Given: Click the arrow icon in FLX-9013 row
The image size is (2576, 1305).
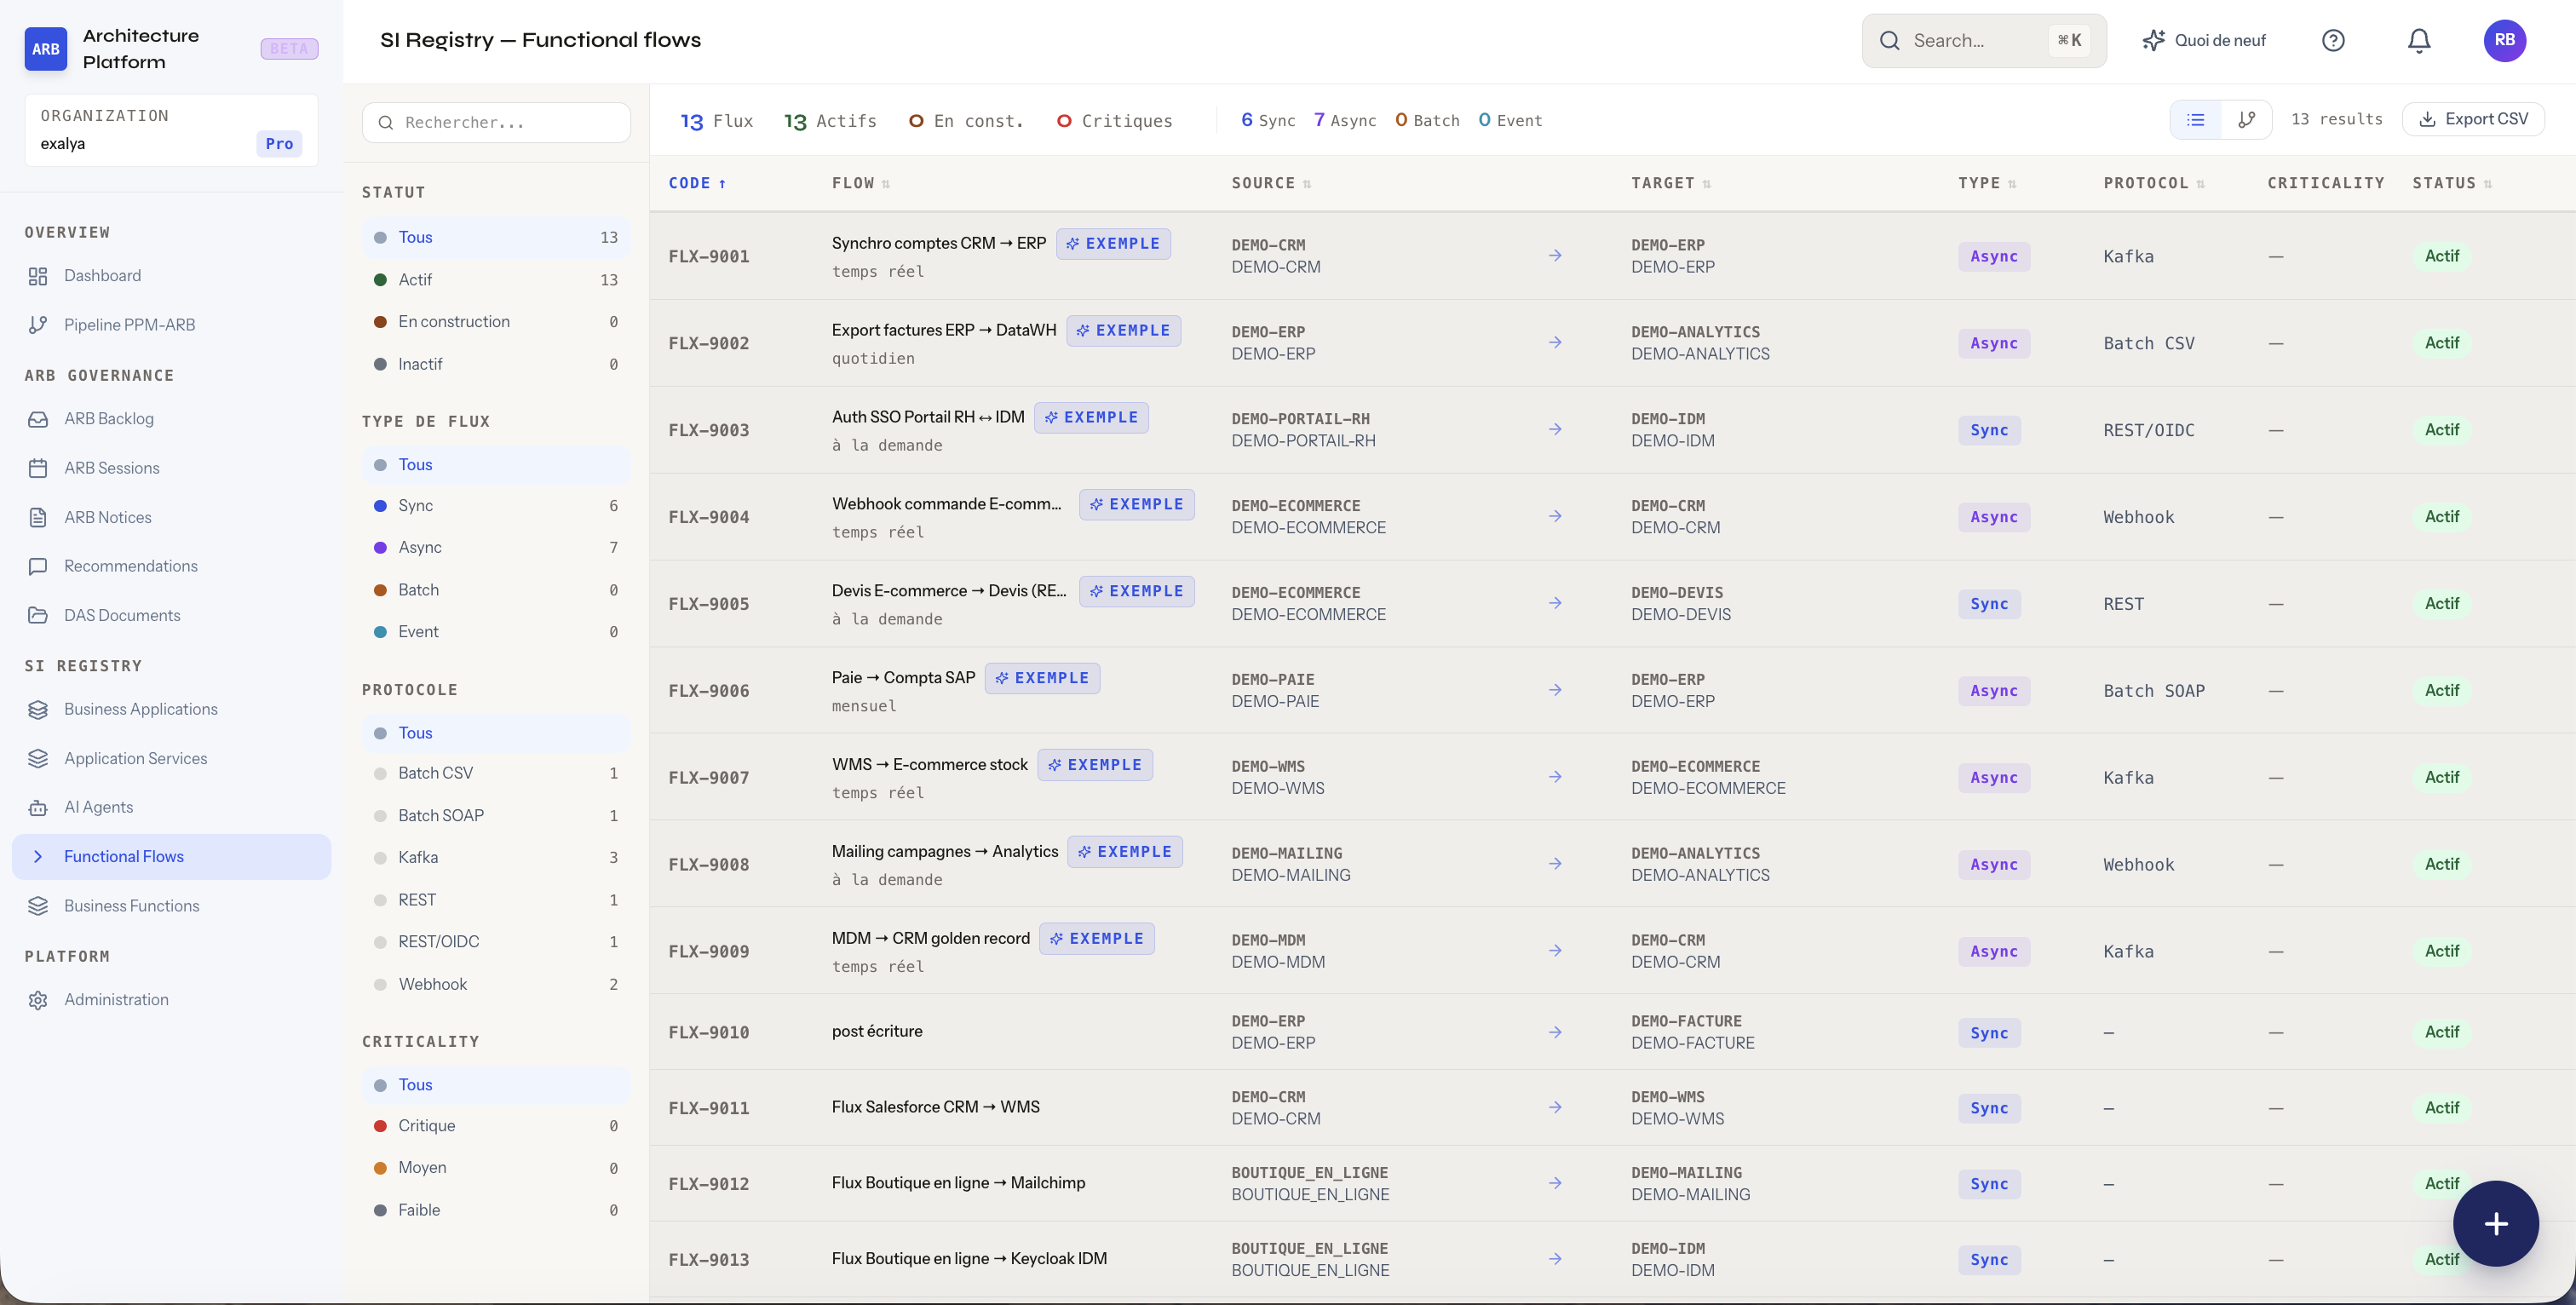Looking at the screenshot, I should point(1555,1259).
